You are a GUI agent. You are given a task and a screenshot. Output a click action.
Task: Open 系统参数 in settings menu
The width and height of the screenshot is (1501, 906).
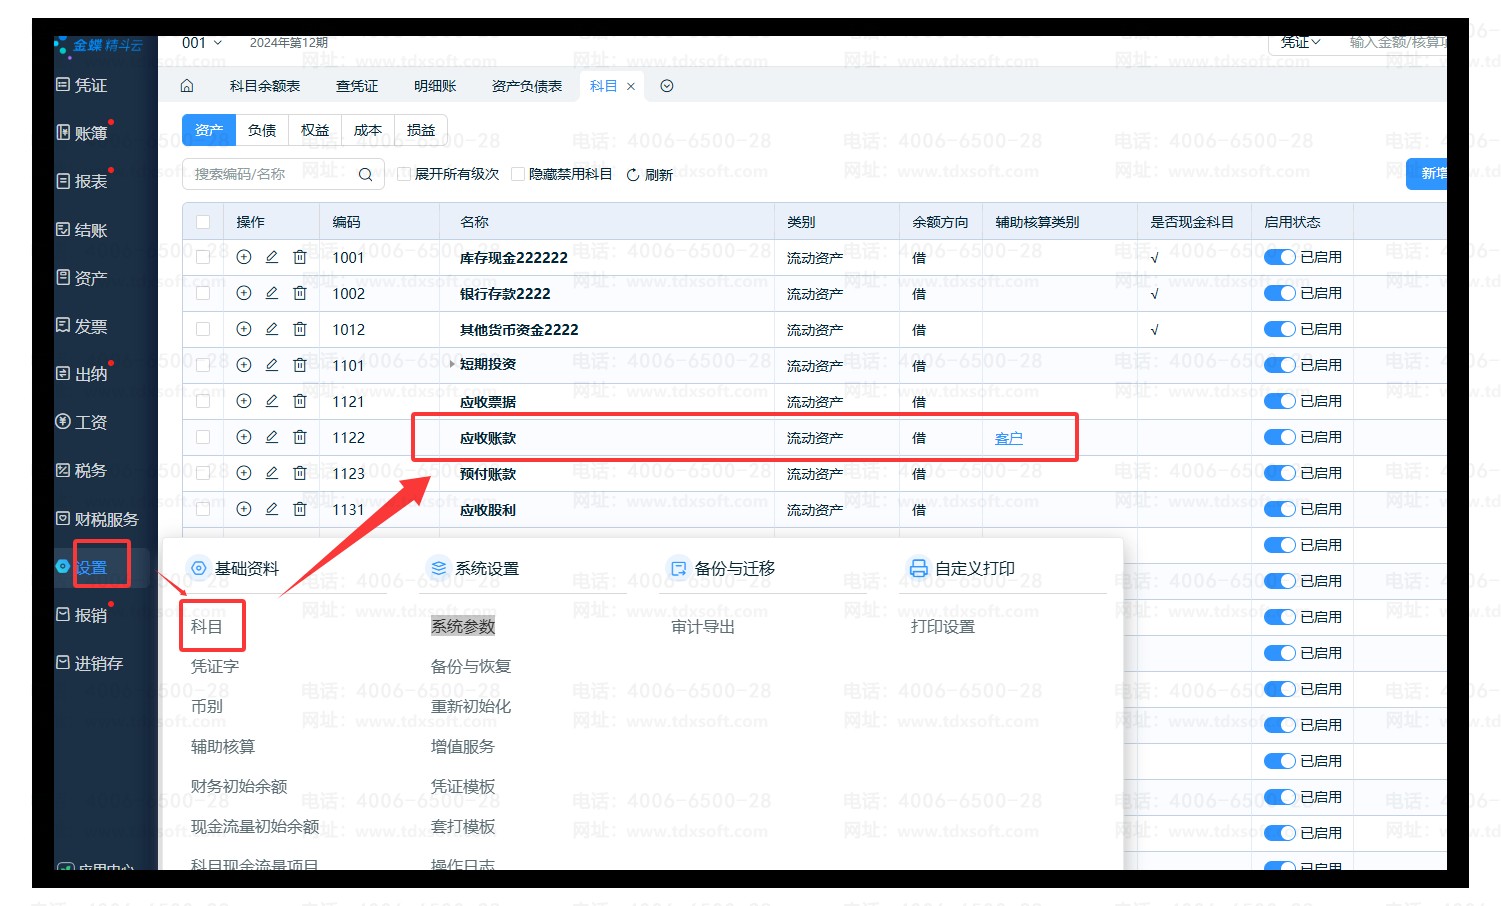coord(463,627)
